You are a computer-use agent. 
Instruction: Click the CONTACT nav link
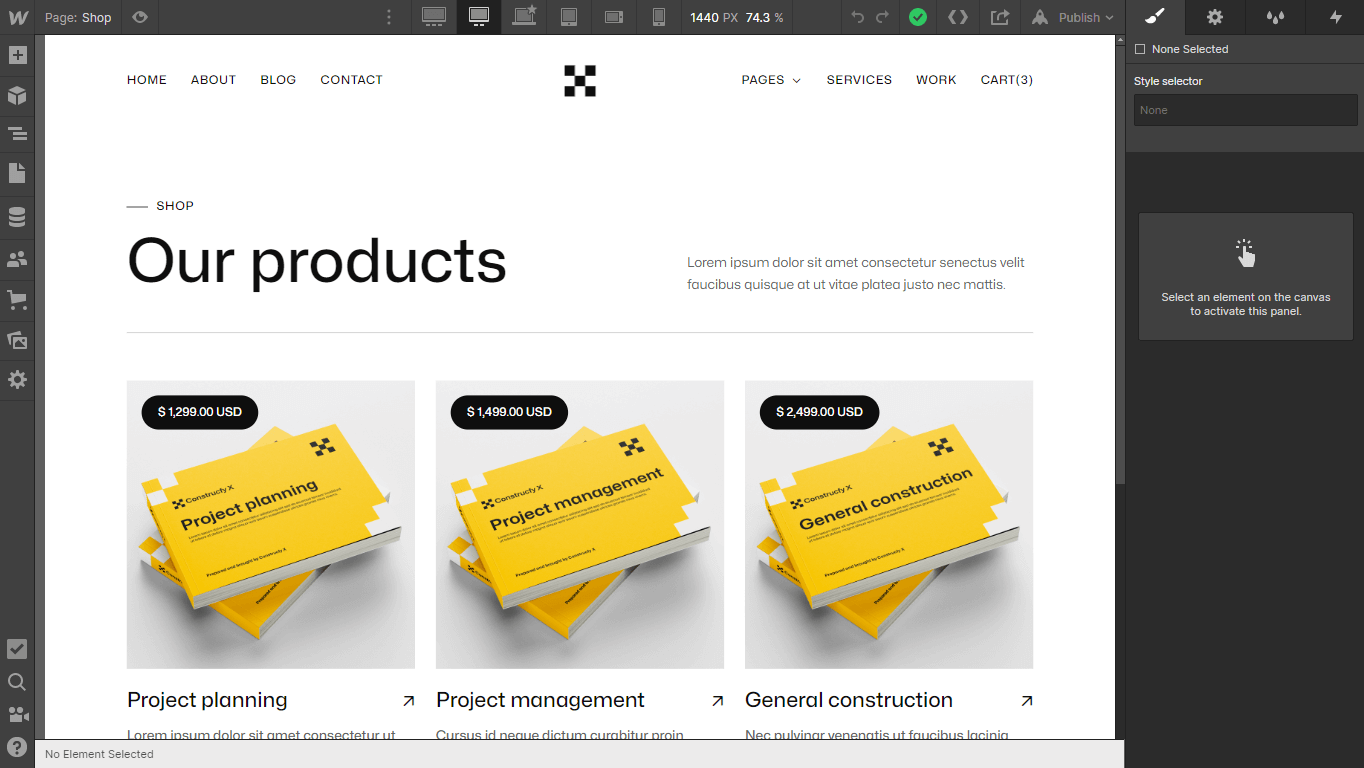[351, 80]
